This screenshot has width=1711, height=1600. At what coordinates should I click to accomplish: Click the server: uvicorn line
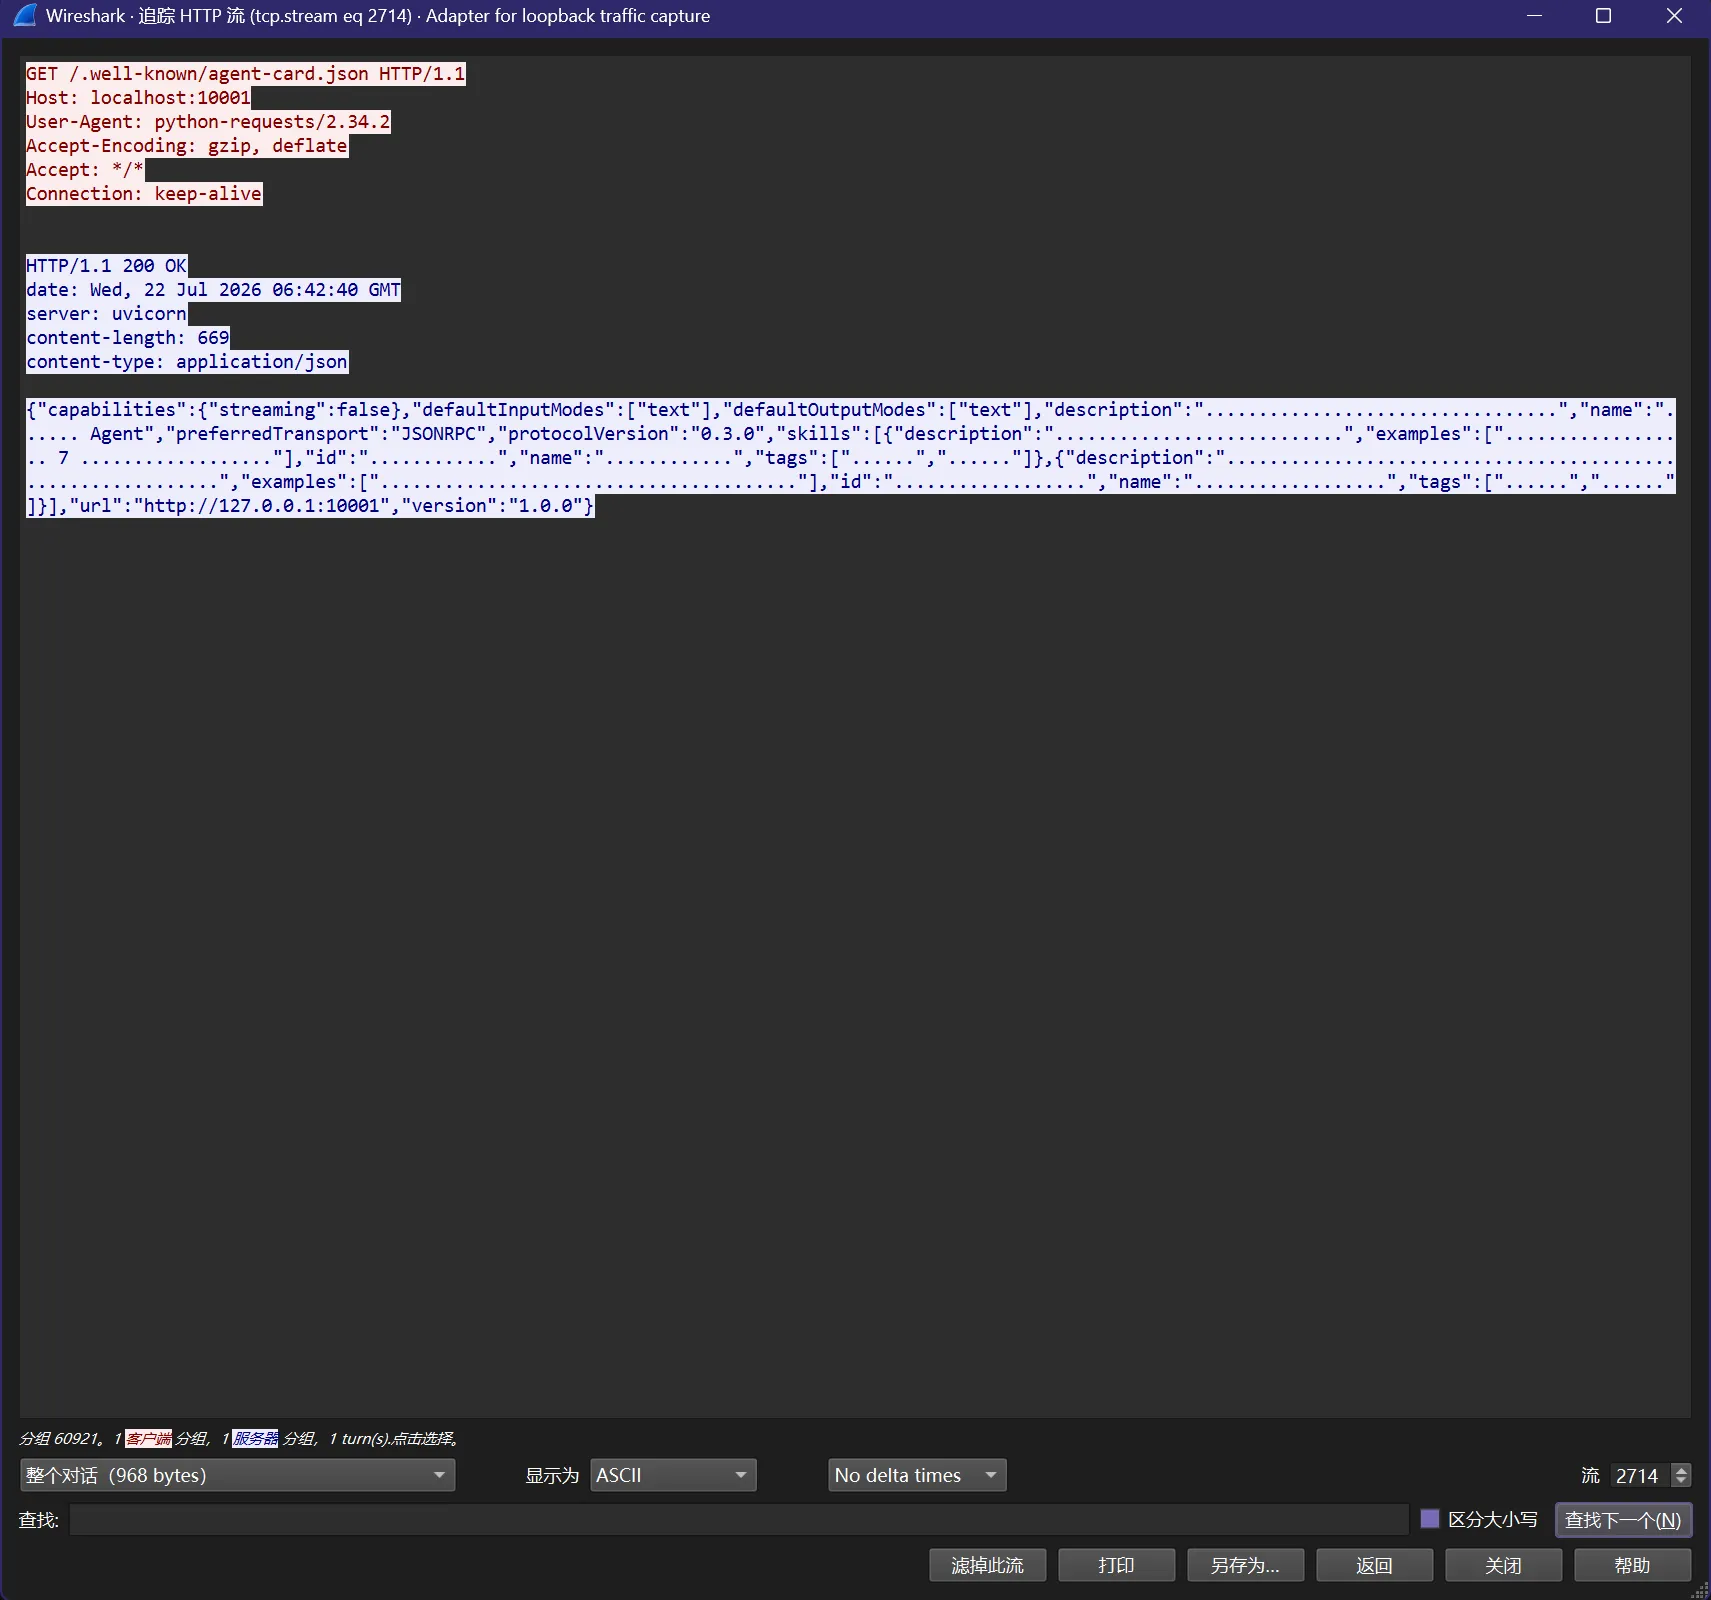pyautogui.click(x=106, y=314)
